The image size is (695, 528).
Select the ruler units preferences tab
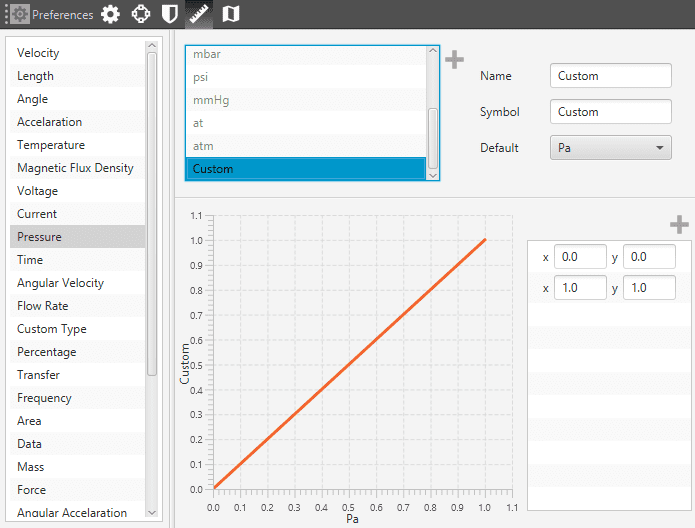tap(199, 14)
